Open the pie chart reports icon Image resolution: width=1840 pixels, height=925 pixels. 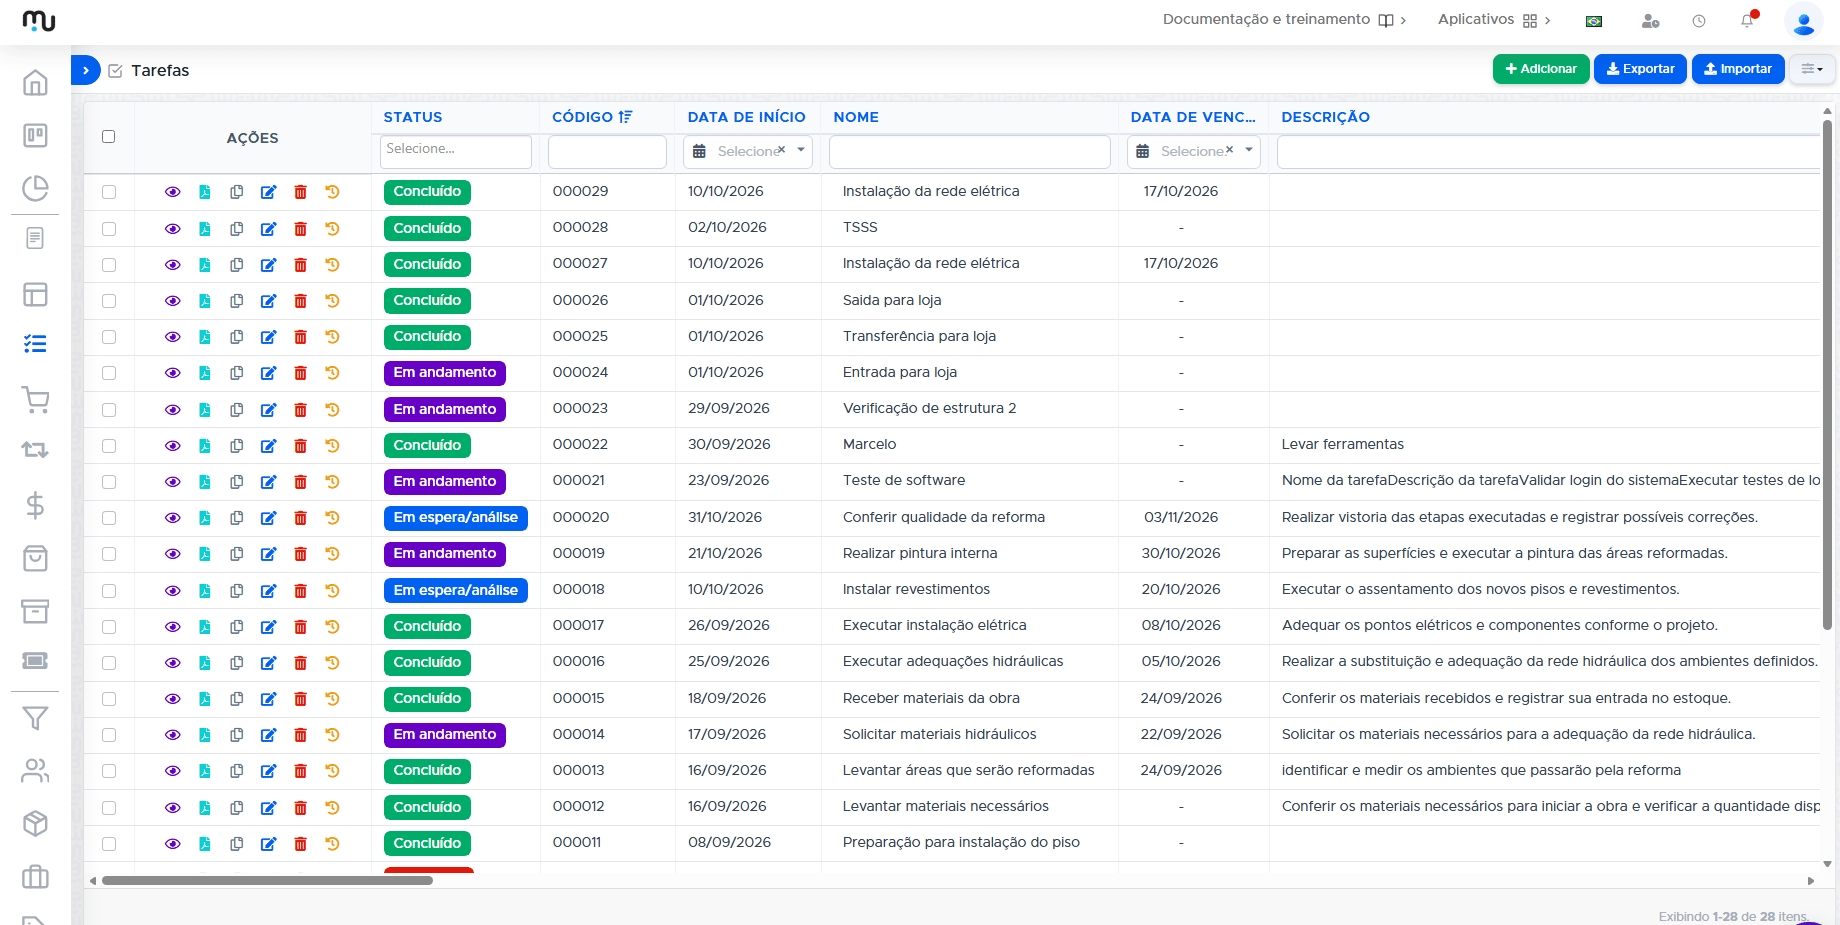(35, 188)
